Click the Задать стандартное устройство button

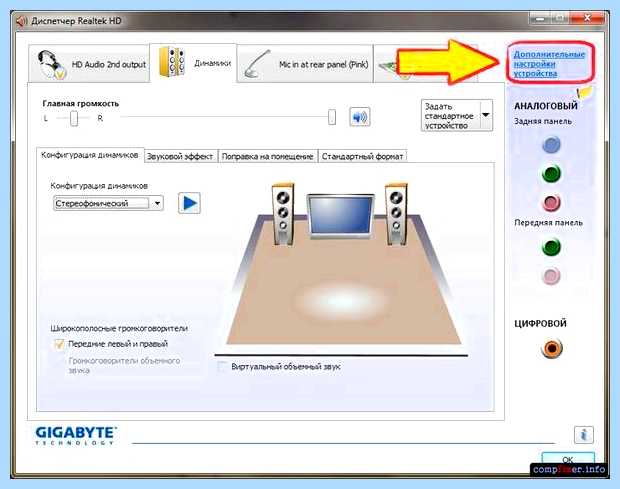coord(450,115)
